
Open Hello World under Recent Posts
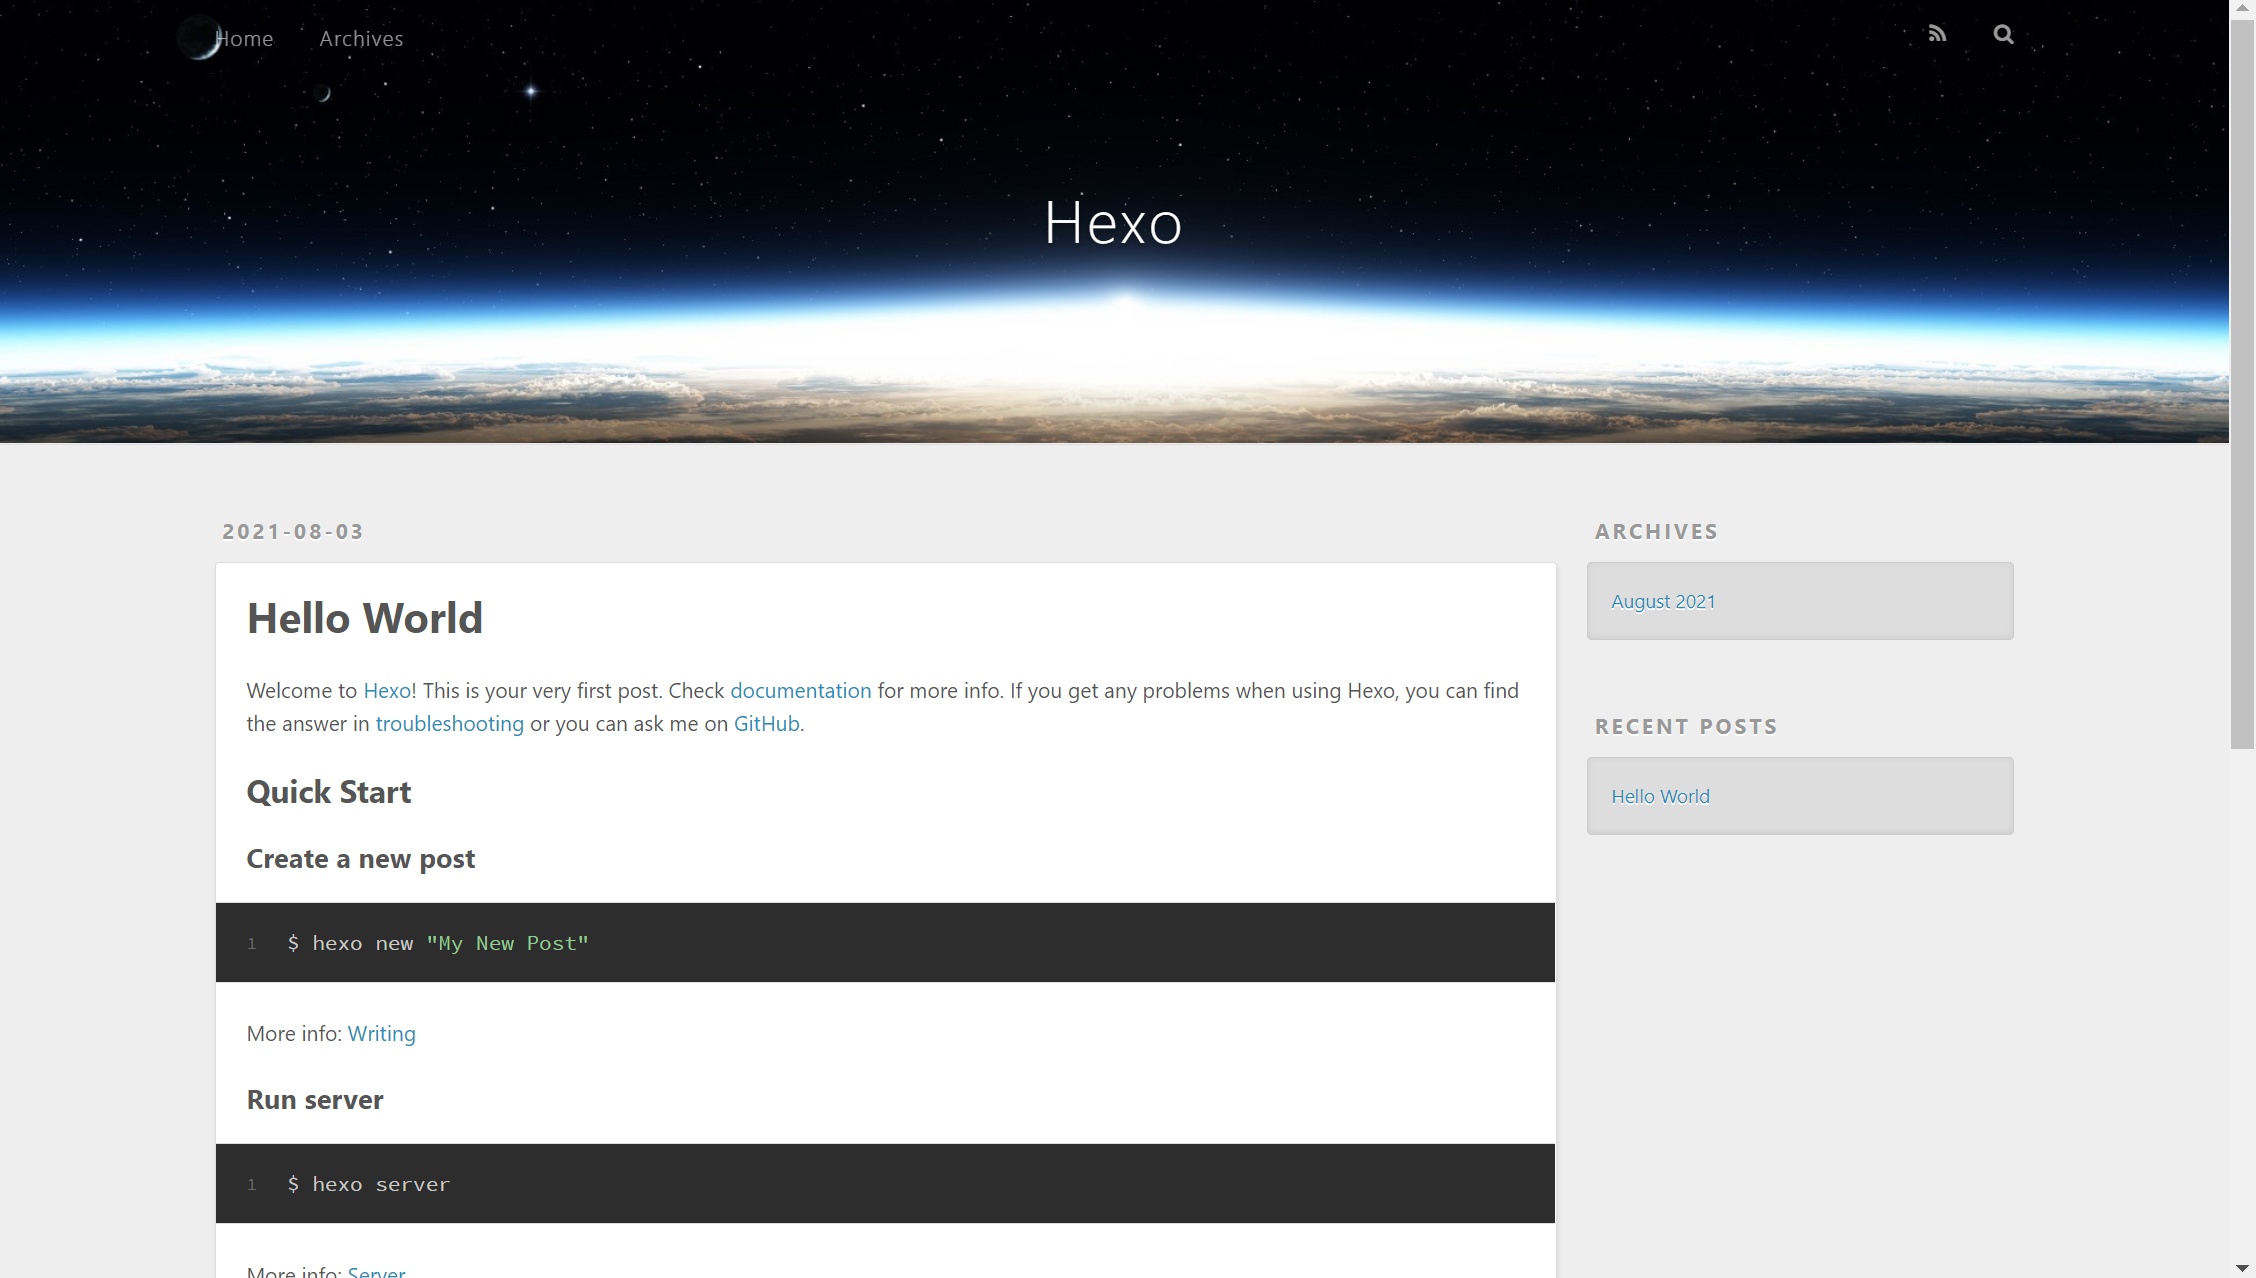1660,796
